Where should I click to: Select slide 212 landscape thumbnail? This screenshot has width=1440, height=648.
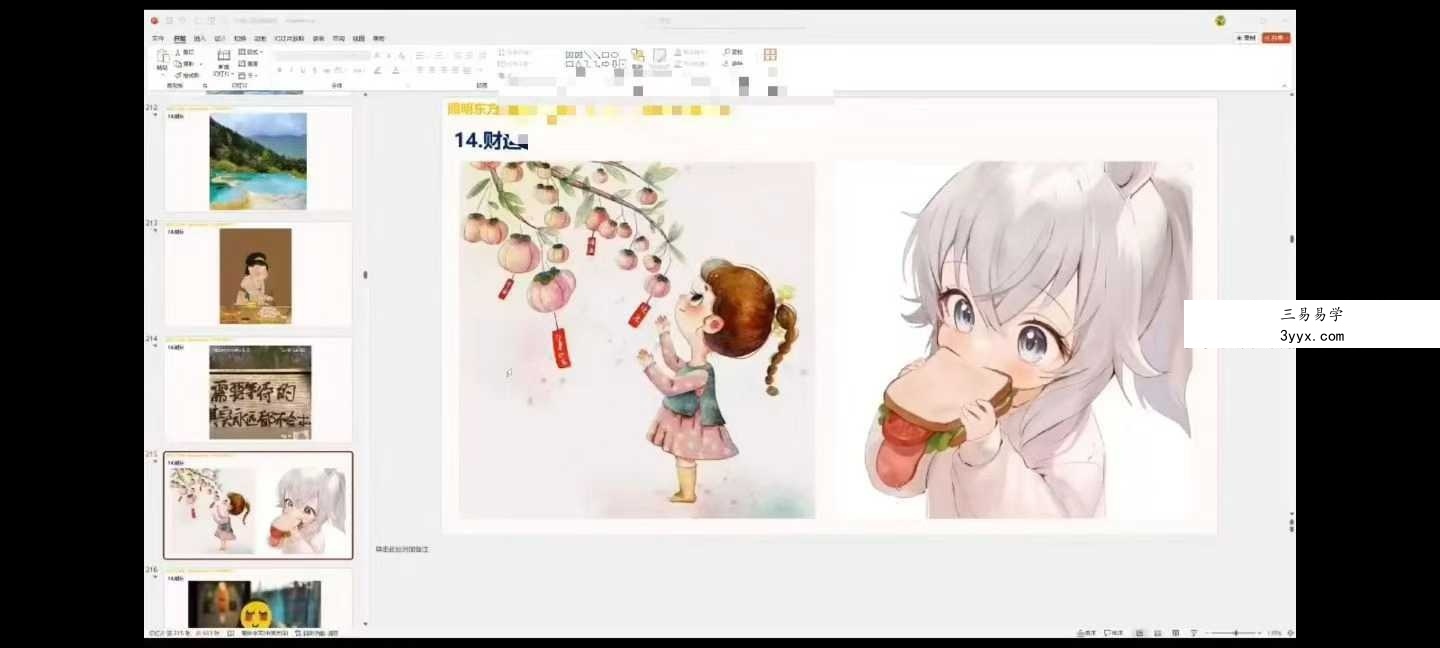258,160
